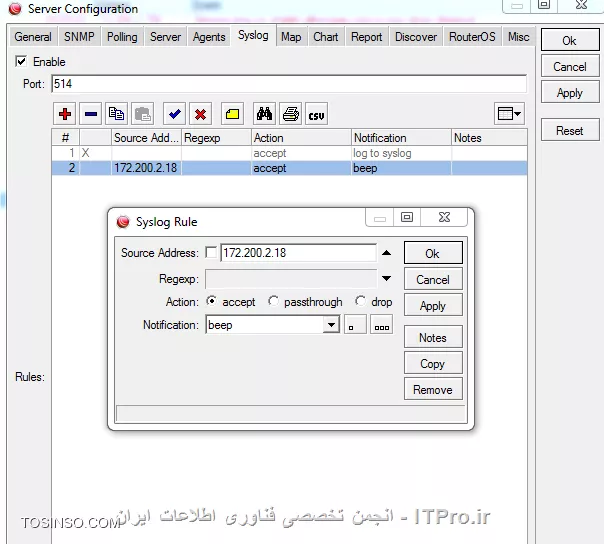The image size is (604, 544).
Task: Print the rules list via printer icon
Action: coord(290,114)
